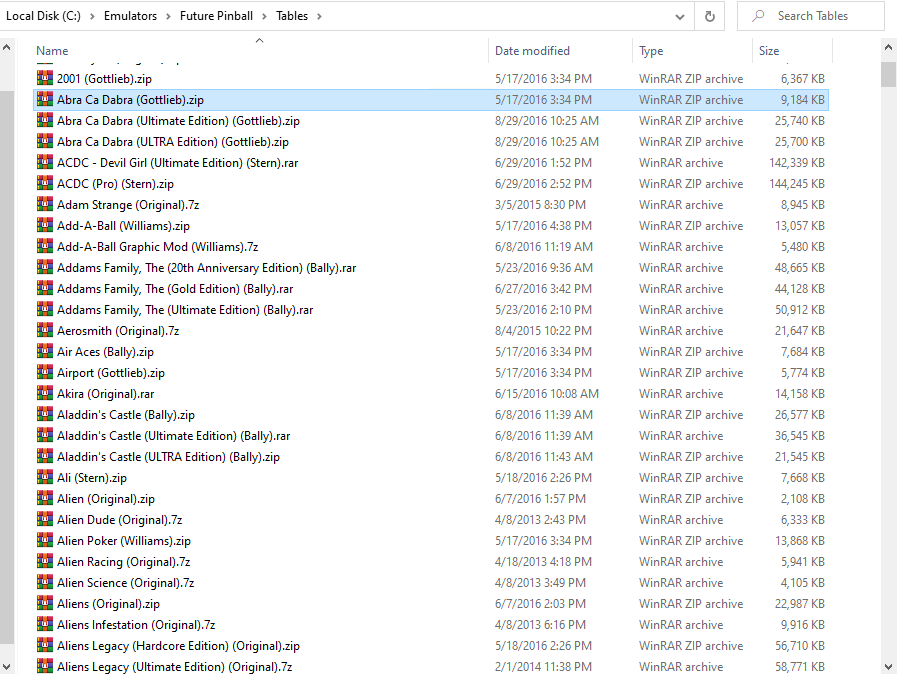This screenshot has width=897, height=674.
Task: Click the icon for ACDC - Devil Girl archive
Action: pos(45,162)
